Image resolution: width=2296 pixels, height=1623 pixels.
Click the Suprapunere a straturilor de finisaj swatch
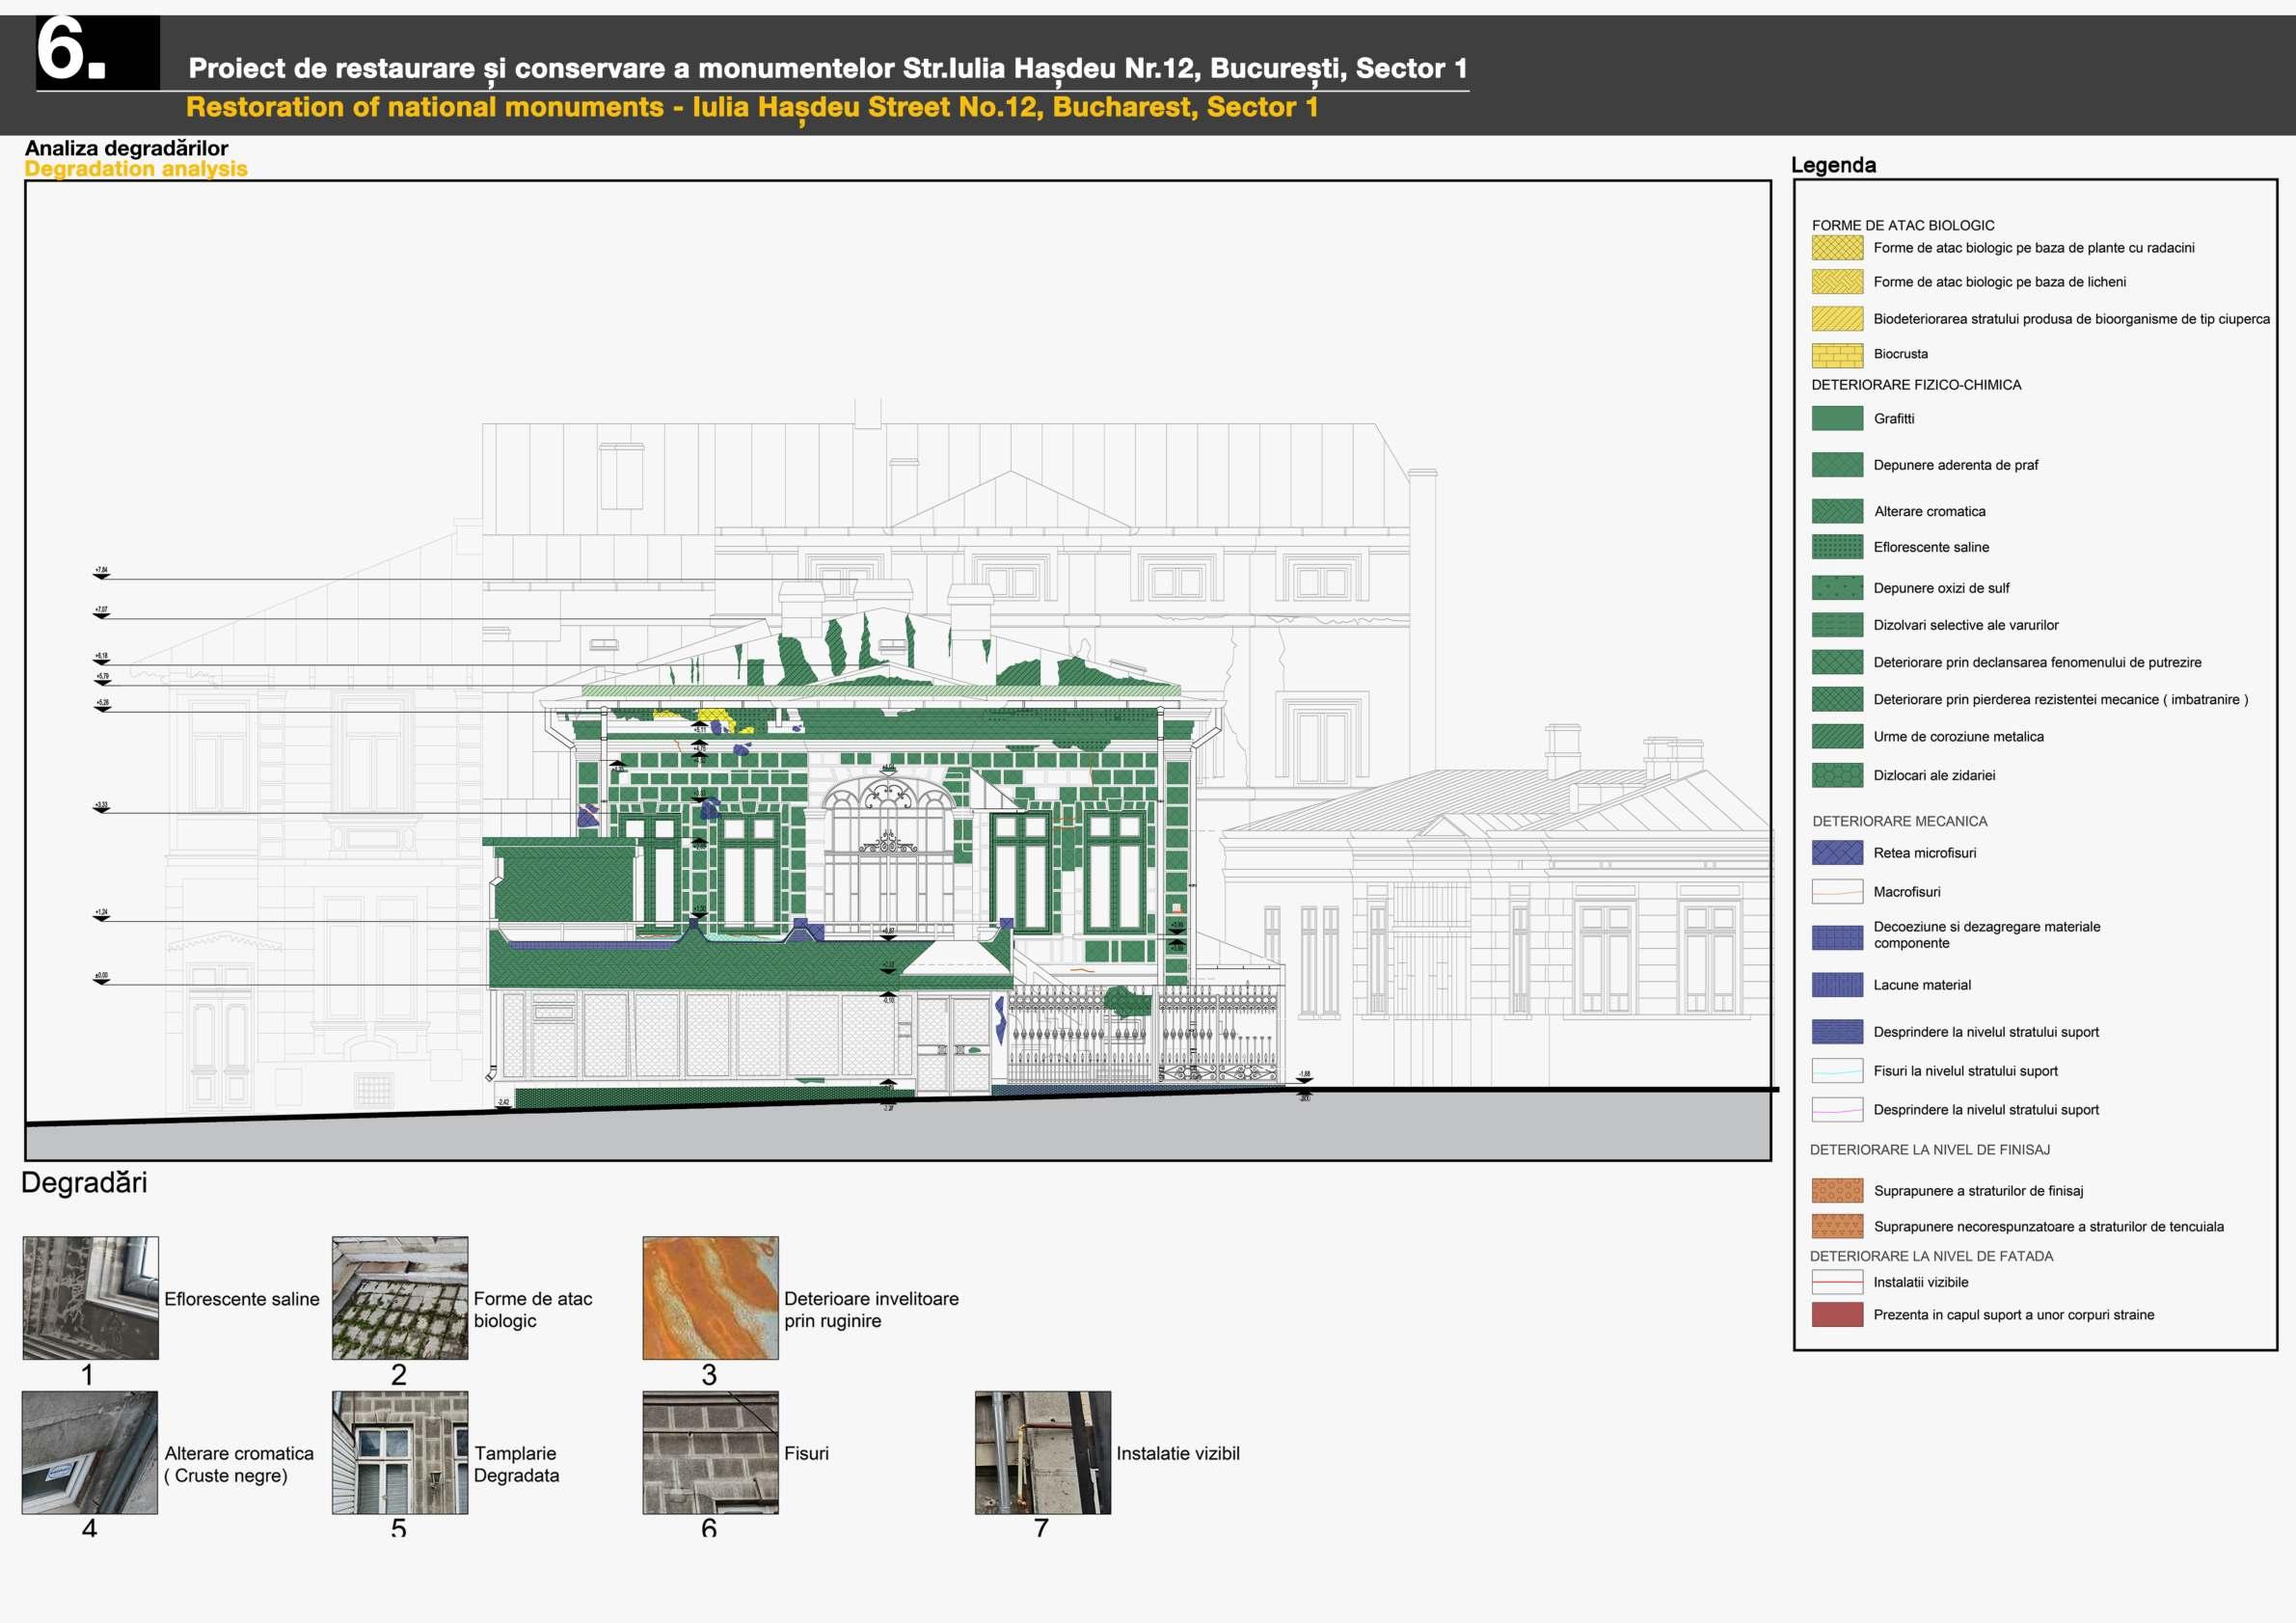tap(1836, 1190)
